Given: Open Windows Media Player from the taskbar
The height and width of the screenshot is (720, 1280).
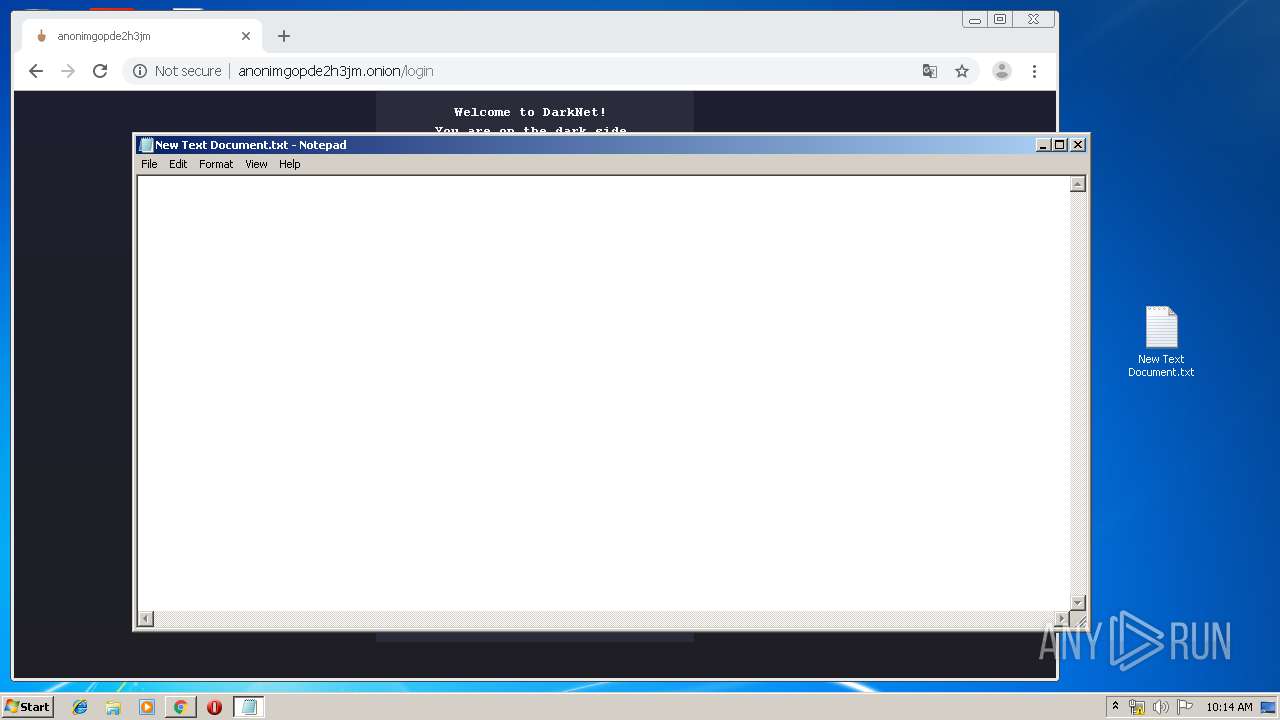Looking at the screenshot, I should [x=147, y=707].
